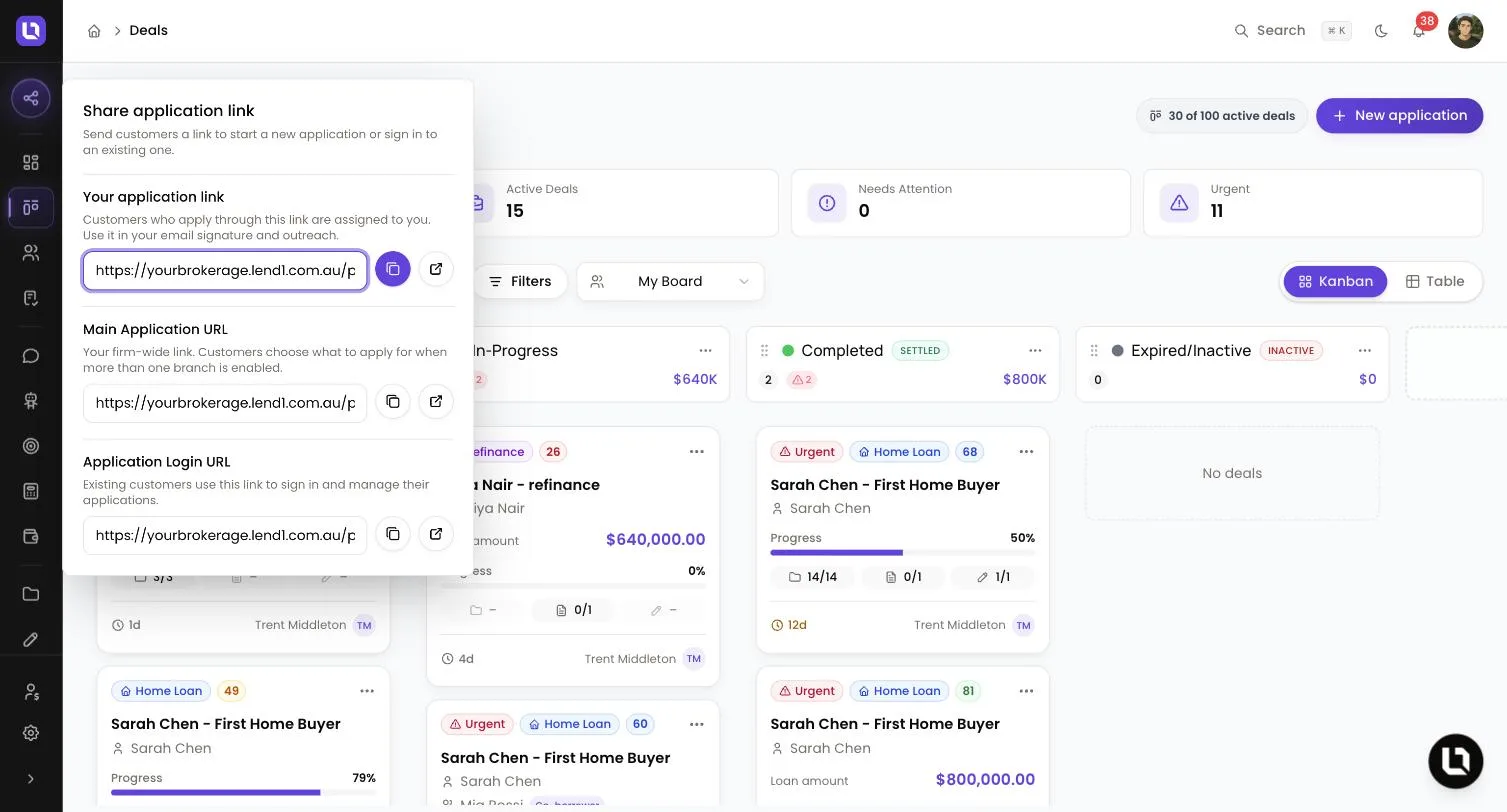Screen dimensions: 1507x812
Task: Open the Application Login URL externally
Action: [x=436, y=534]
